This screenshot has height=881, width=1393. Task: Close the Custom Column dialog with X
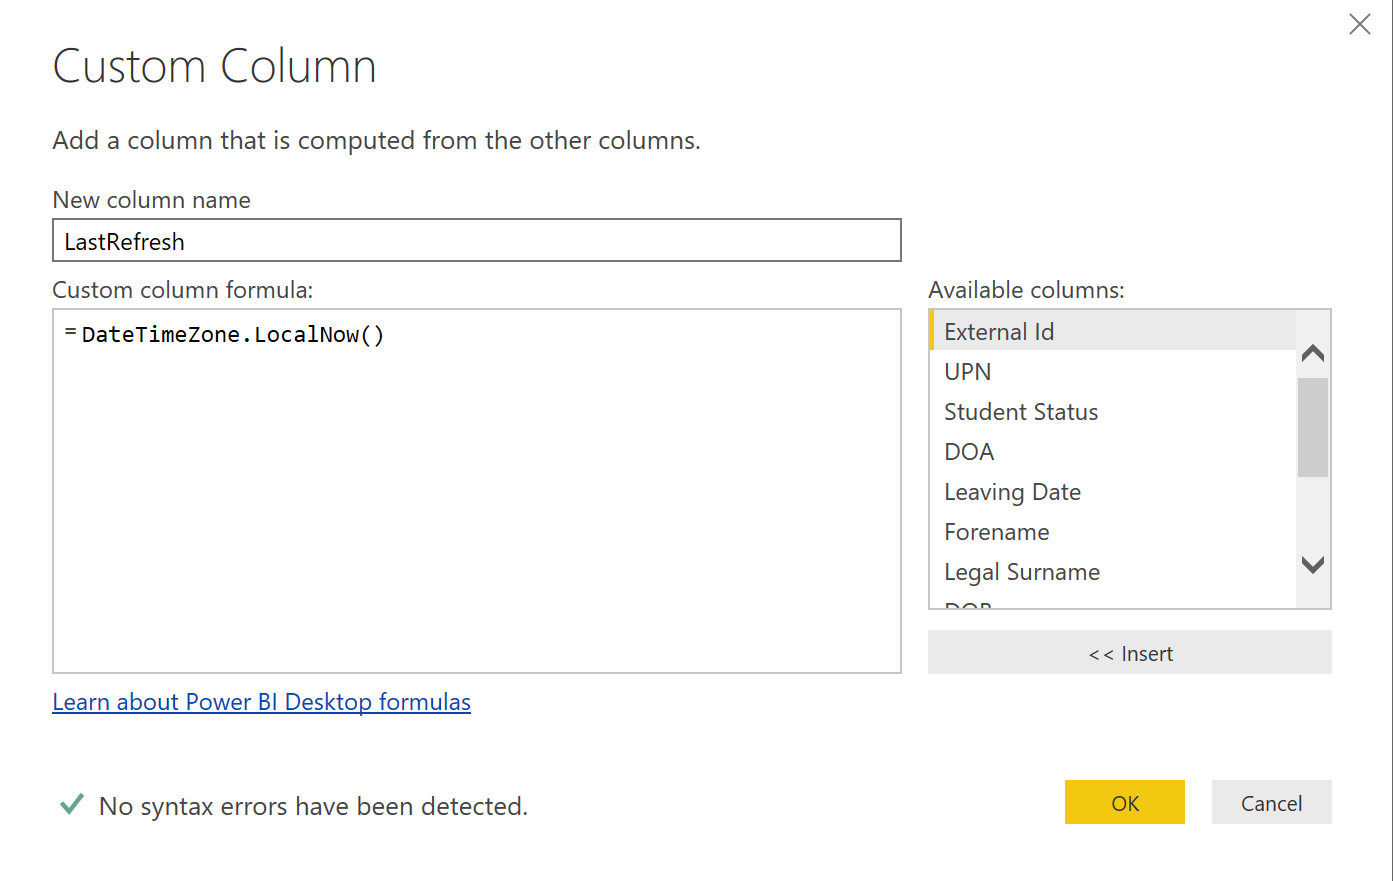click(x=1359, y=24)
